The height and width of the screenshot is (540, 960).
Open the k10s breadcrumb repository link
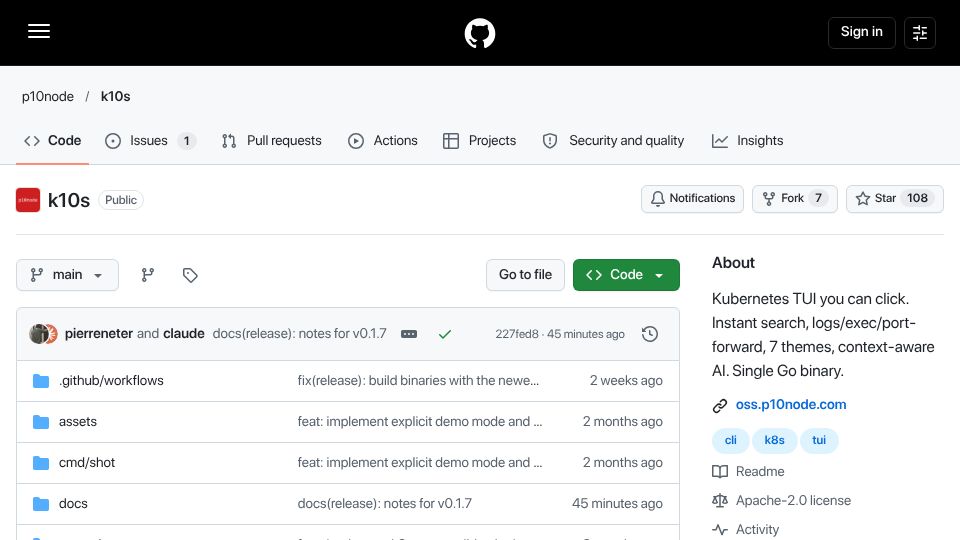click(x=115, y=96)
